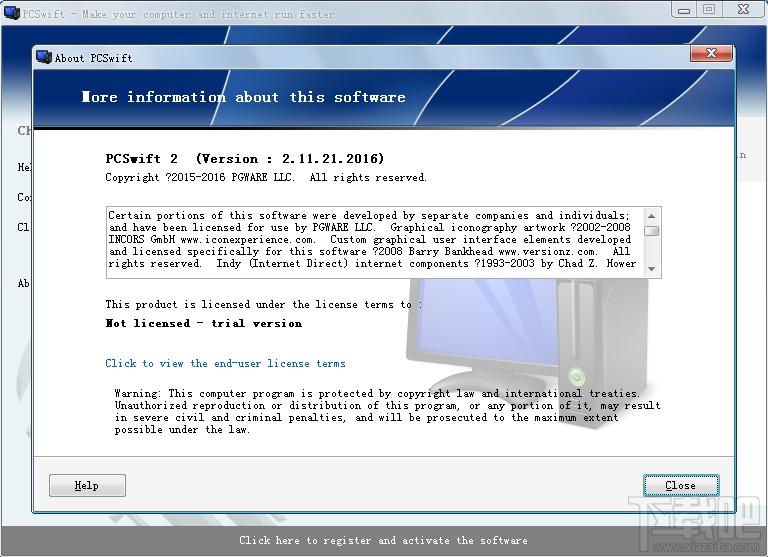Click the credits box scroll down arrow
The width and height of the screenshot is (768, 557).
(x=651, y=269)
